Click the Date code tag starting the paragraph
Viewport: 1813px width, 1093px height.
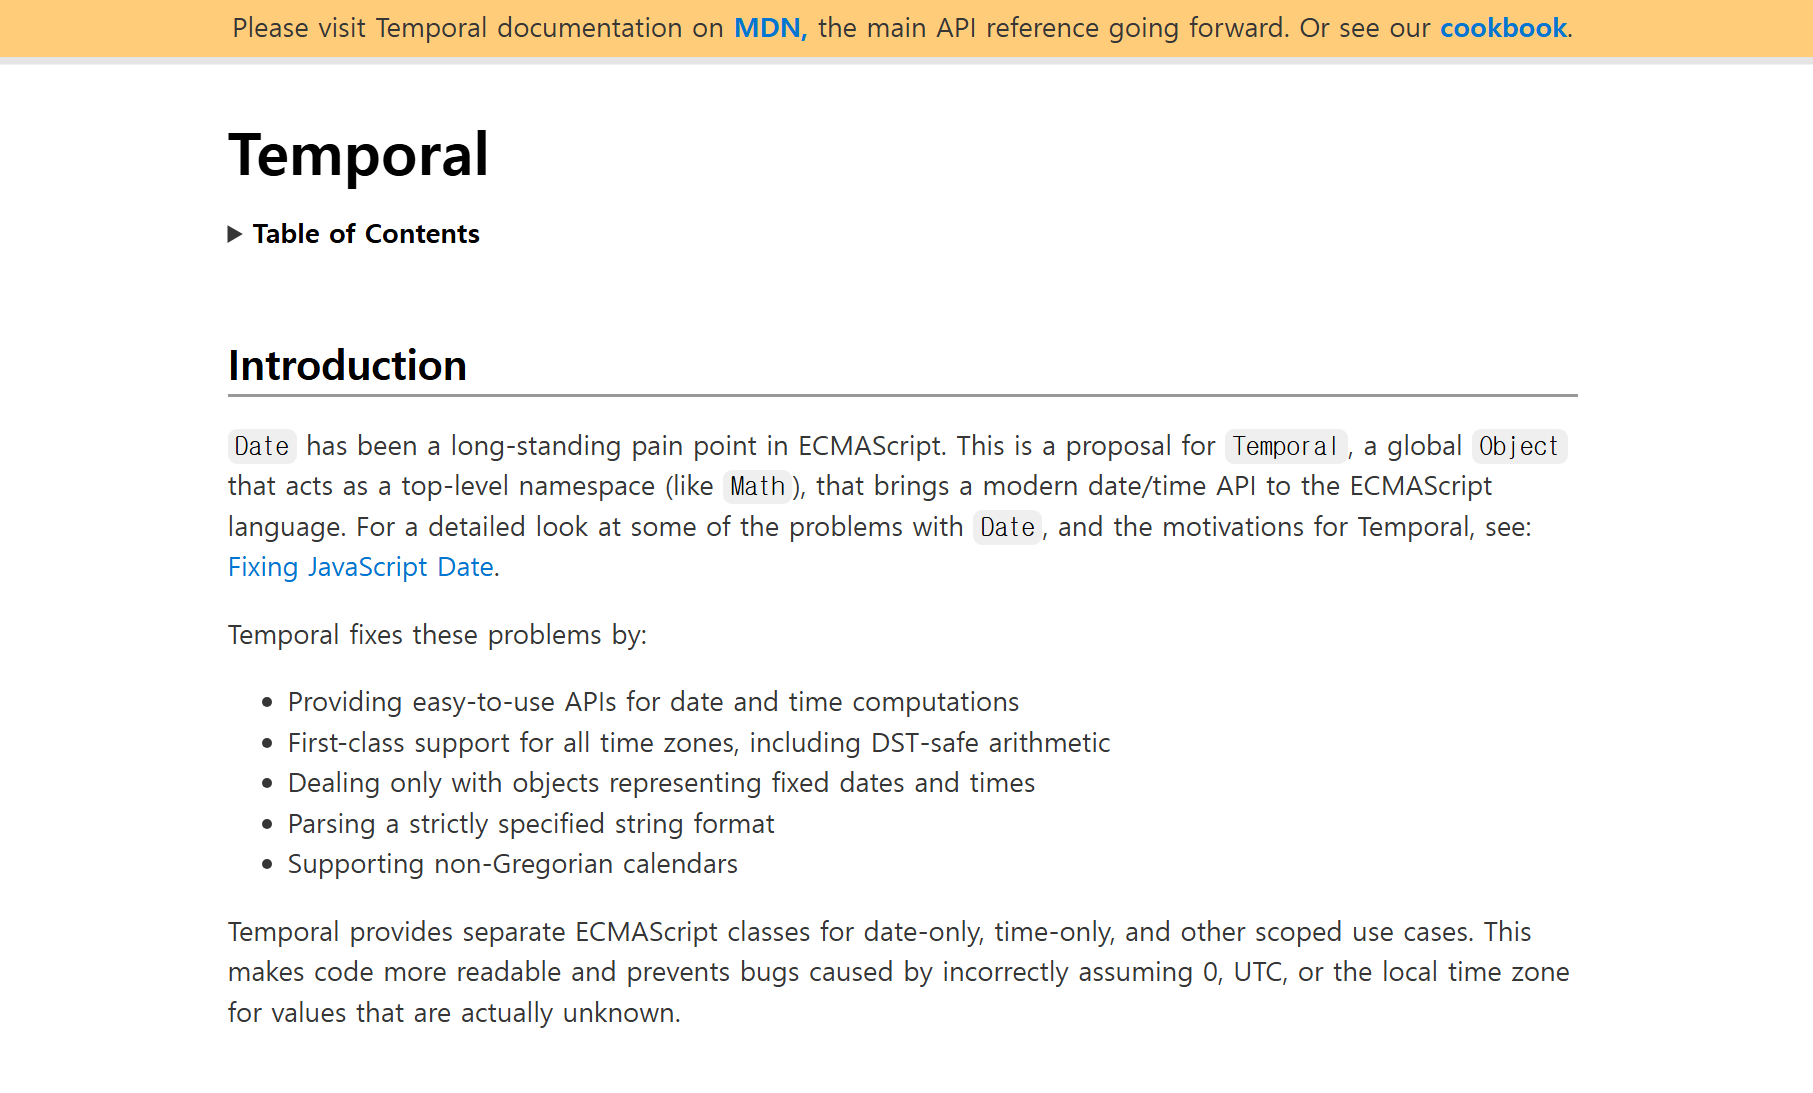pyautogui.click(x=262, y=446)
